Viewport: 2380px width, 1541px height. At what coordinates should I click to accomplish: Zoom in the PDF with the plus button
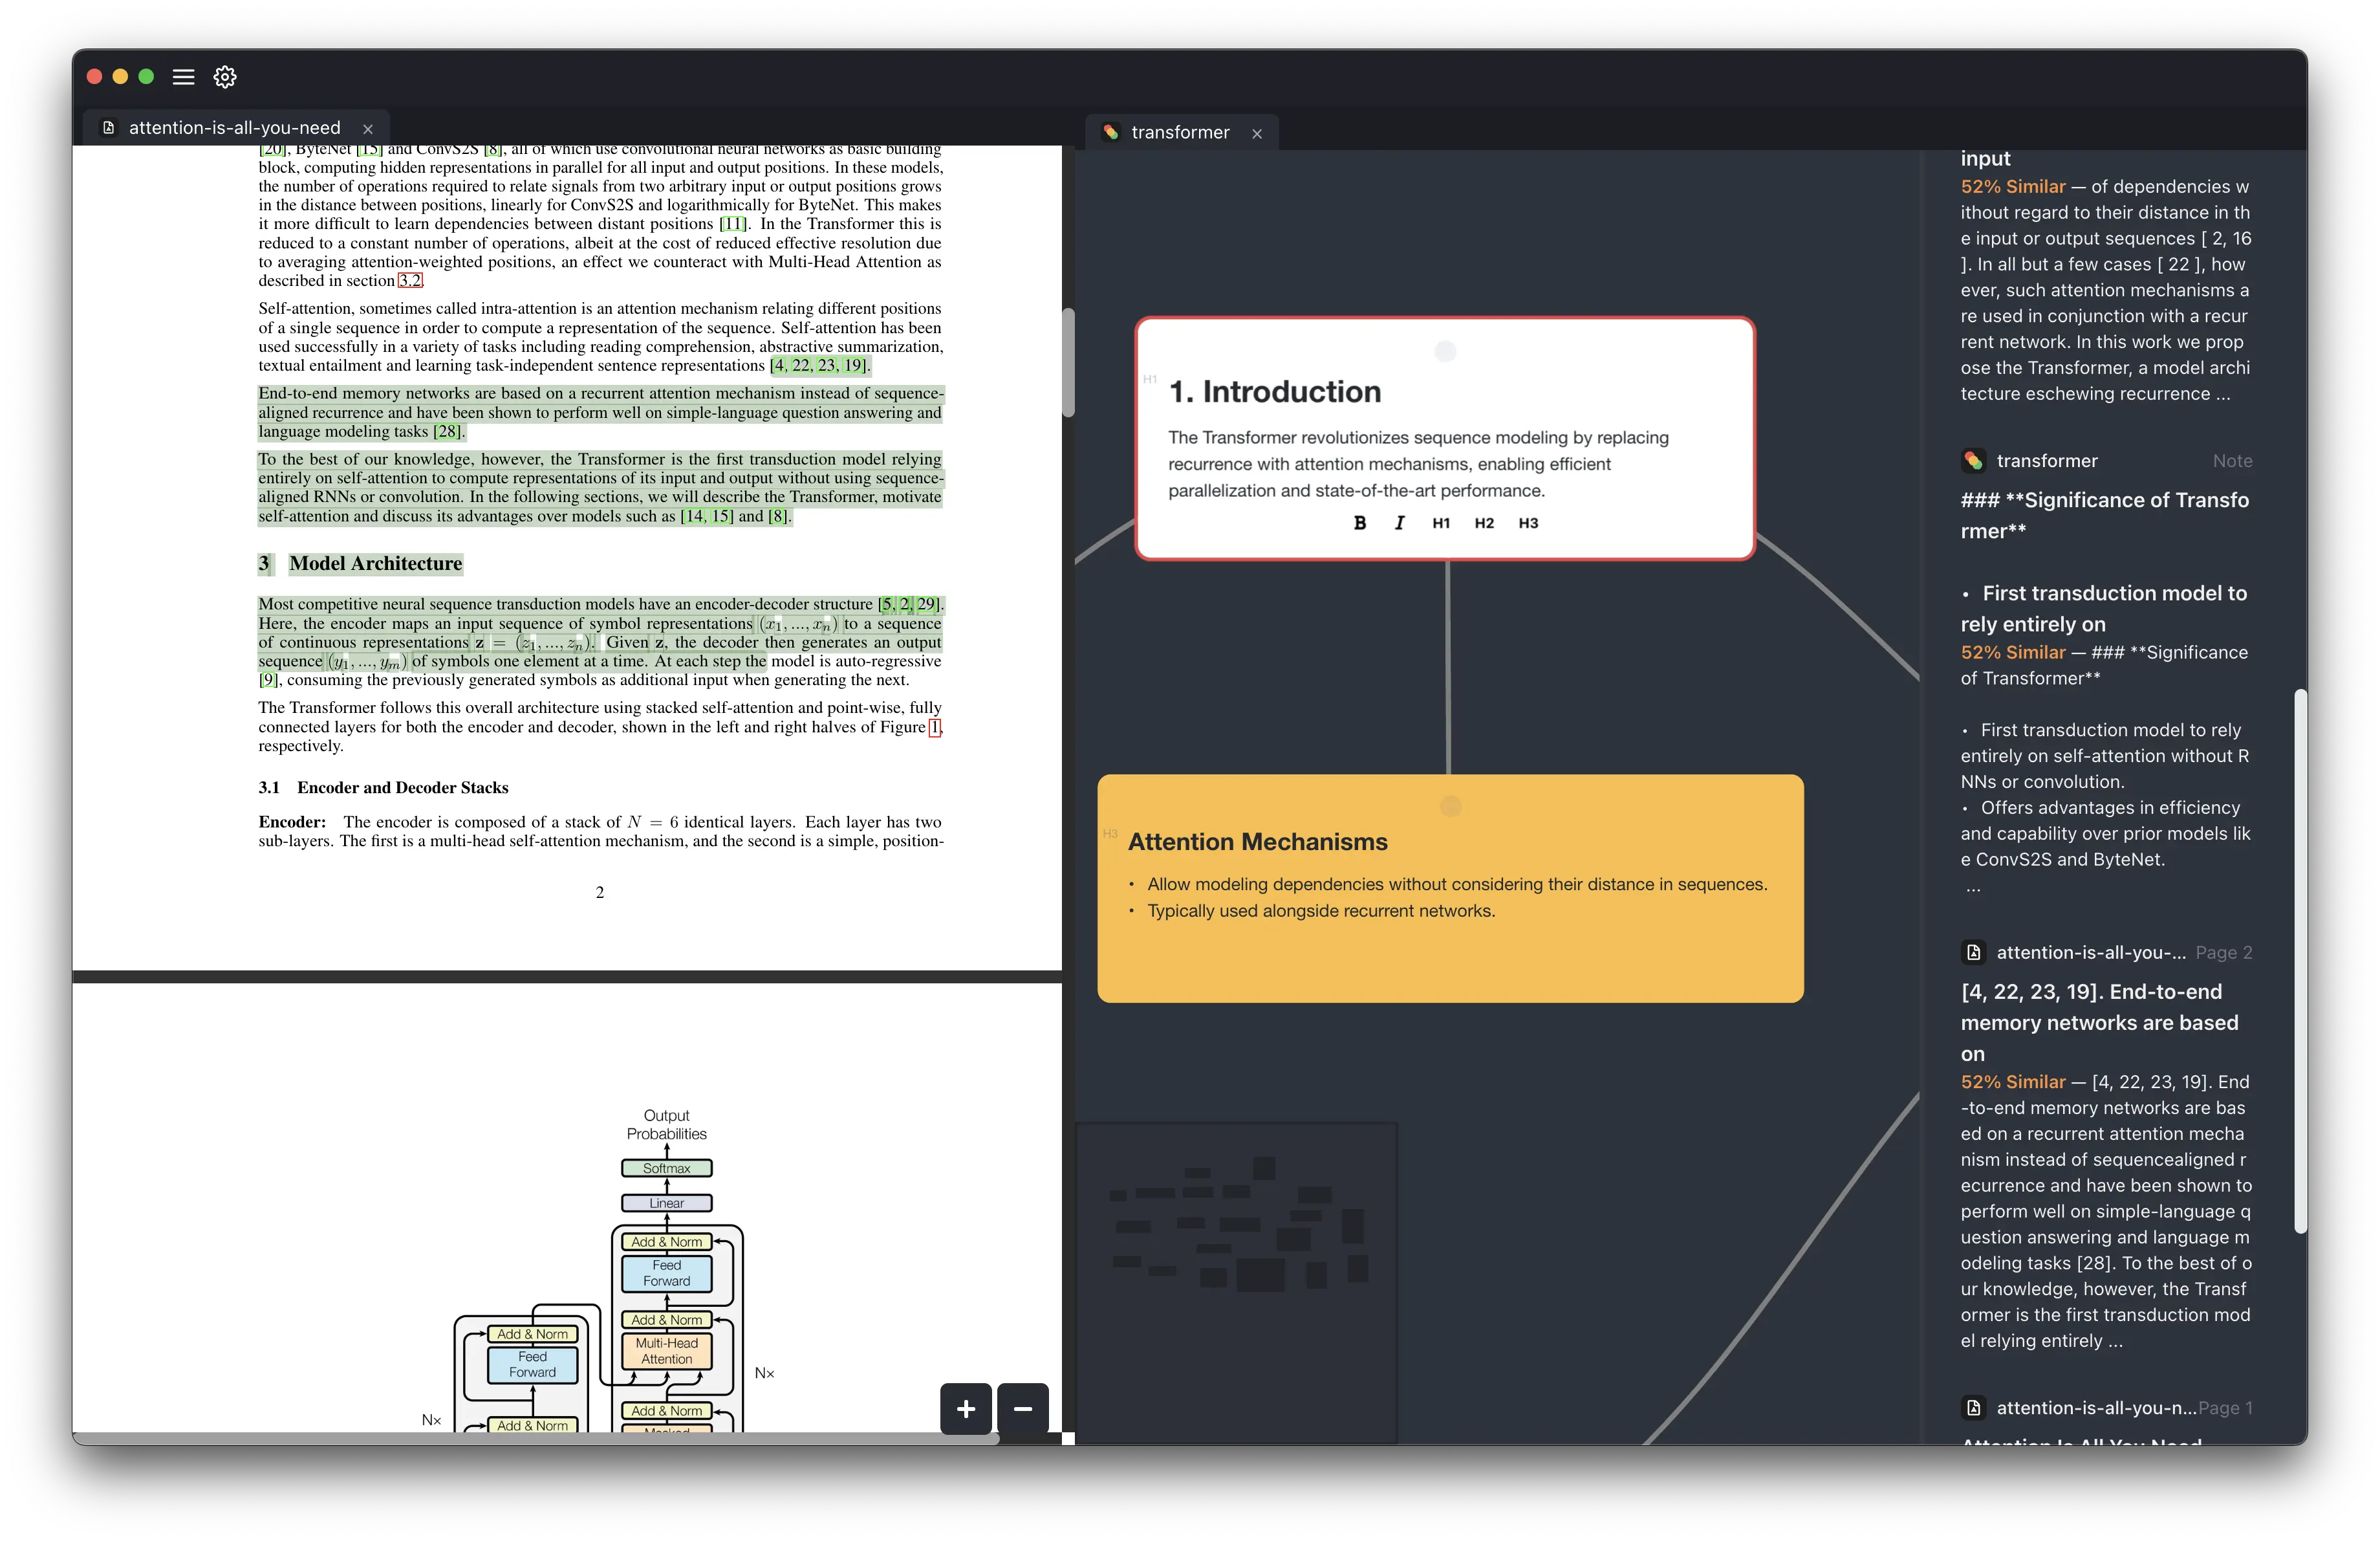pos(966,1408)
